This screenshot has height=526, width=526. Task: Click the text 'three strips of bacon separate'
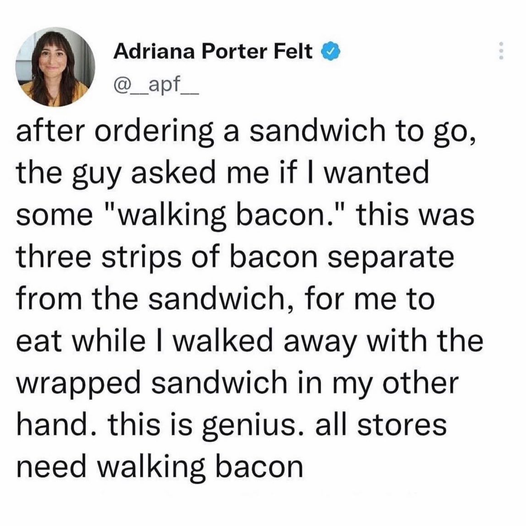[x=235, y=257]
